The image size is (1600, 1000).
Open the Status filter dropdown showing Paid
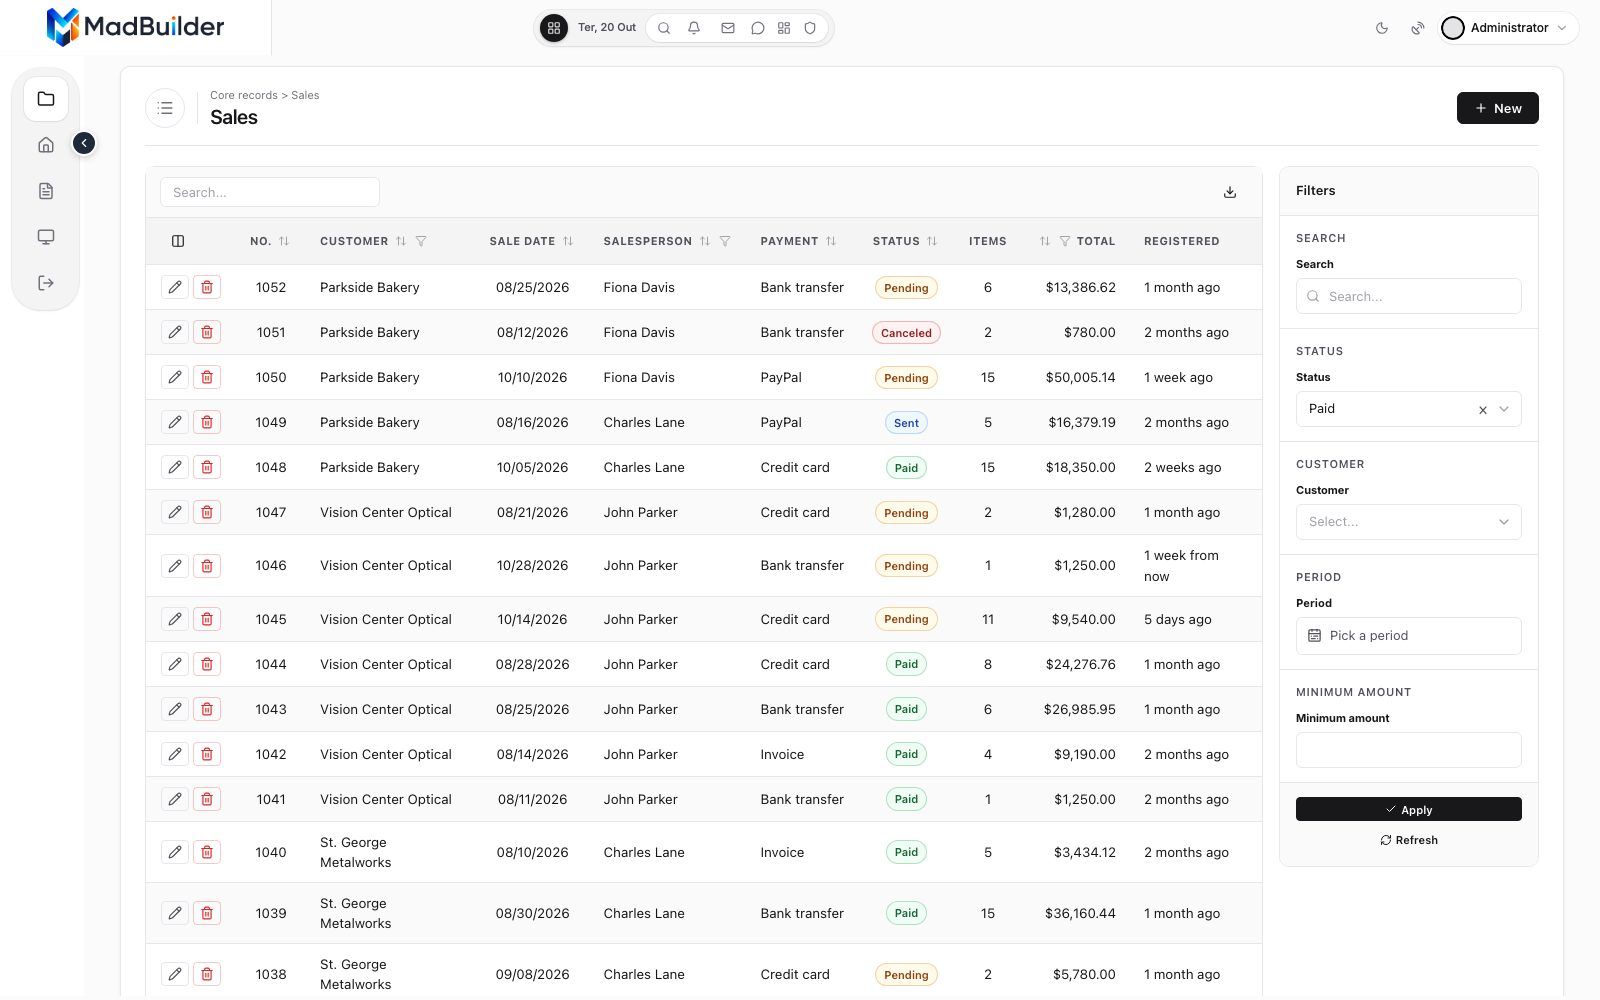pyautogui.click(x=1408, y=409)
